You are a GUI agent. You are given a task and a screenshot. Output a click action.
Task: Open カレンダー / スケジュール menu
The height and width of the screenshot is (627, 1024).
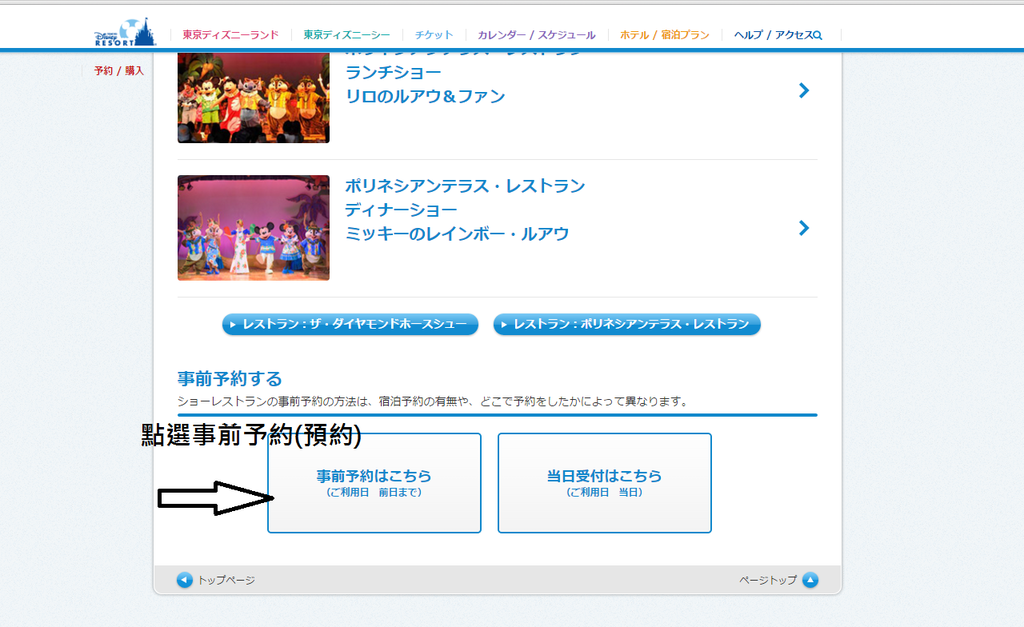coord(536,35)
